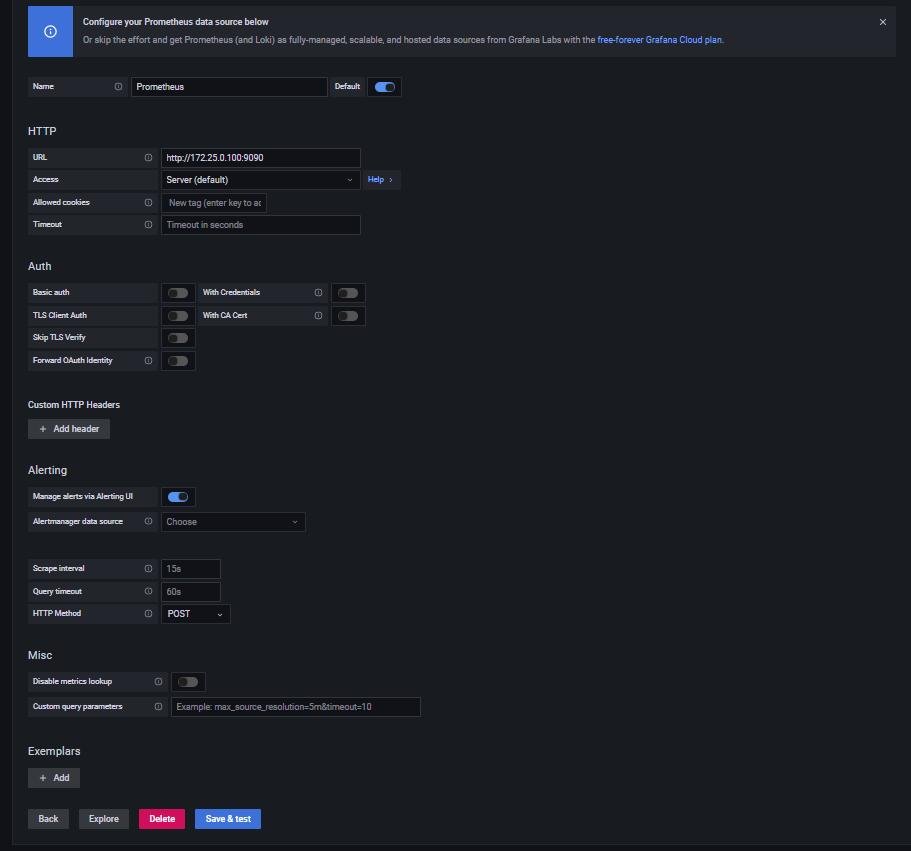Click the Query timeout info icon
This screenshot has width=911, height=851.
click(148, 591)
